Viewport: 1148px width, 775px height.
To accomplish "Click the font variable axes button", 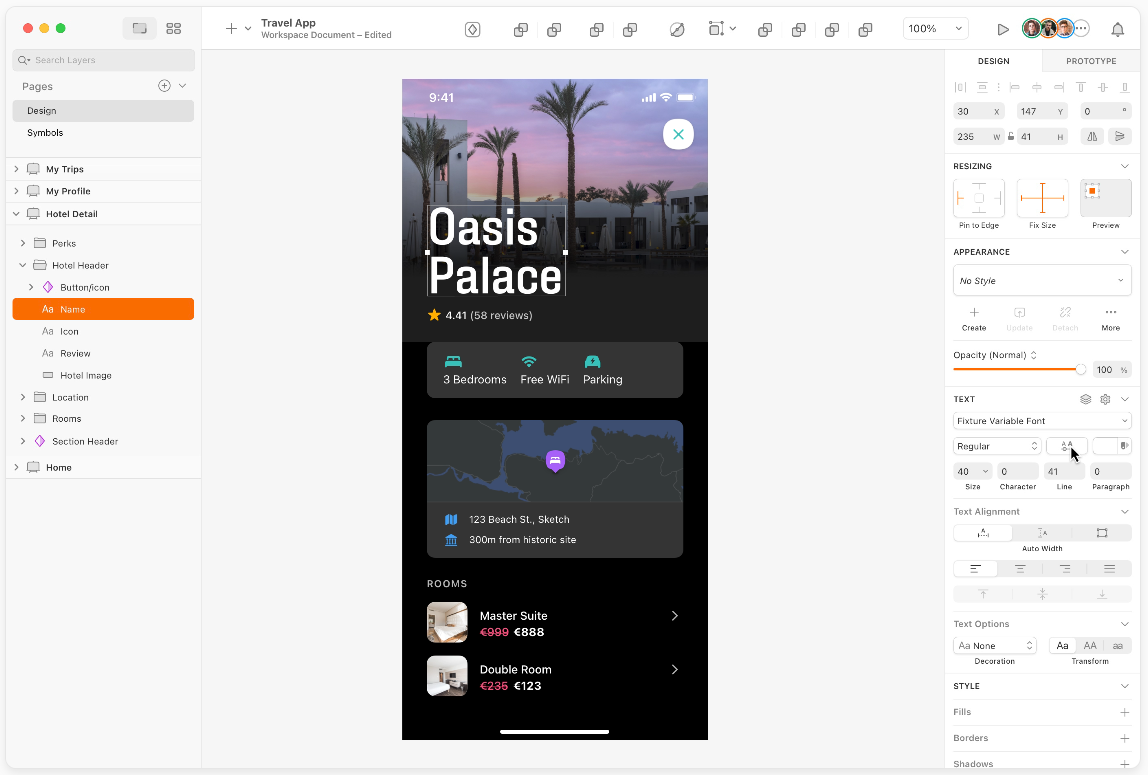I will coord(1067,446).
